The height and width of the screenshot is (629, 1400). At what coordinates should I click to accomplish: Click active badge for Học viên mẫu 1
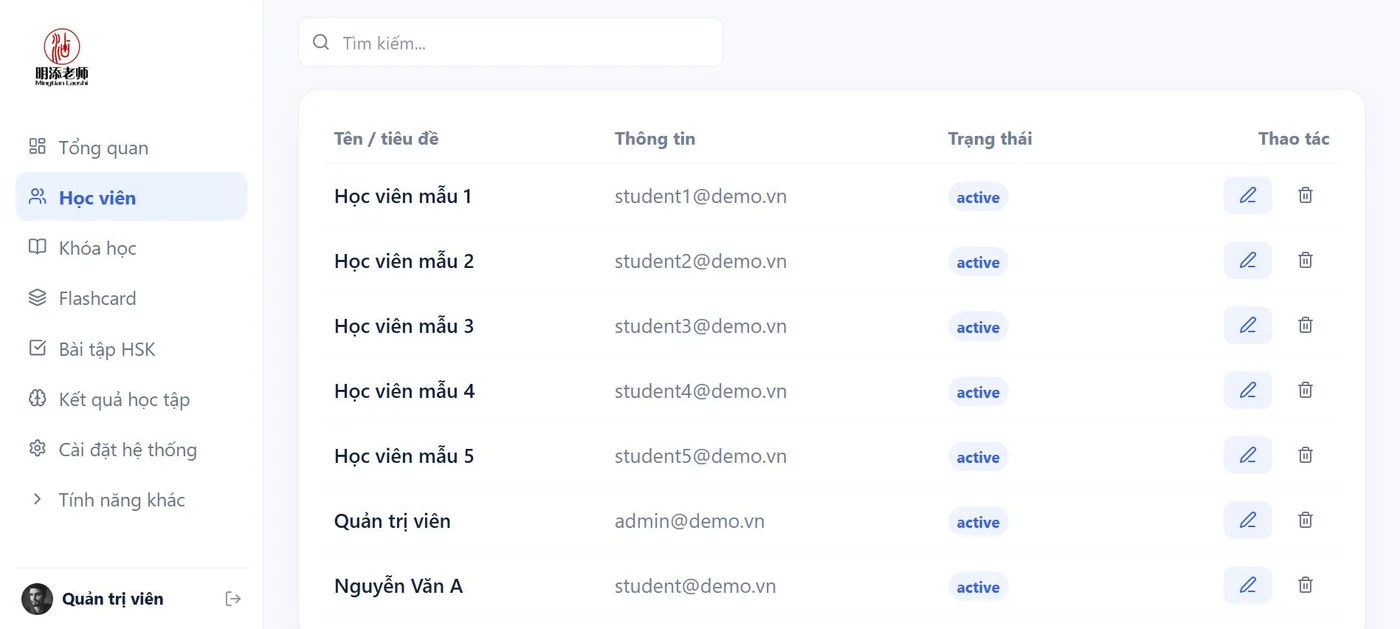point(978,197)
